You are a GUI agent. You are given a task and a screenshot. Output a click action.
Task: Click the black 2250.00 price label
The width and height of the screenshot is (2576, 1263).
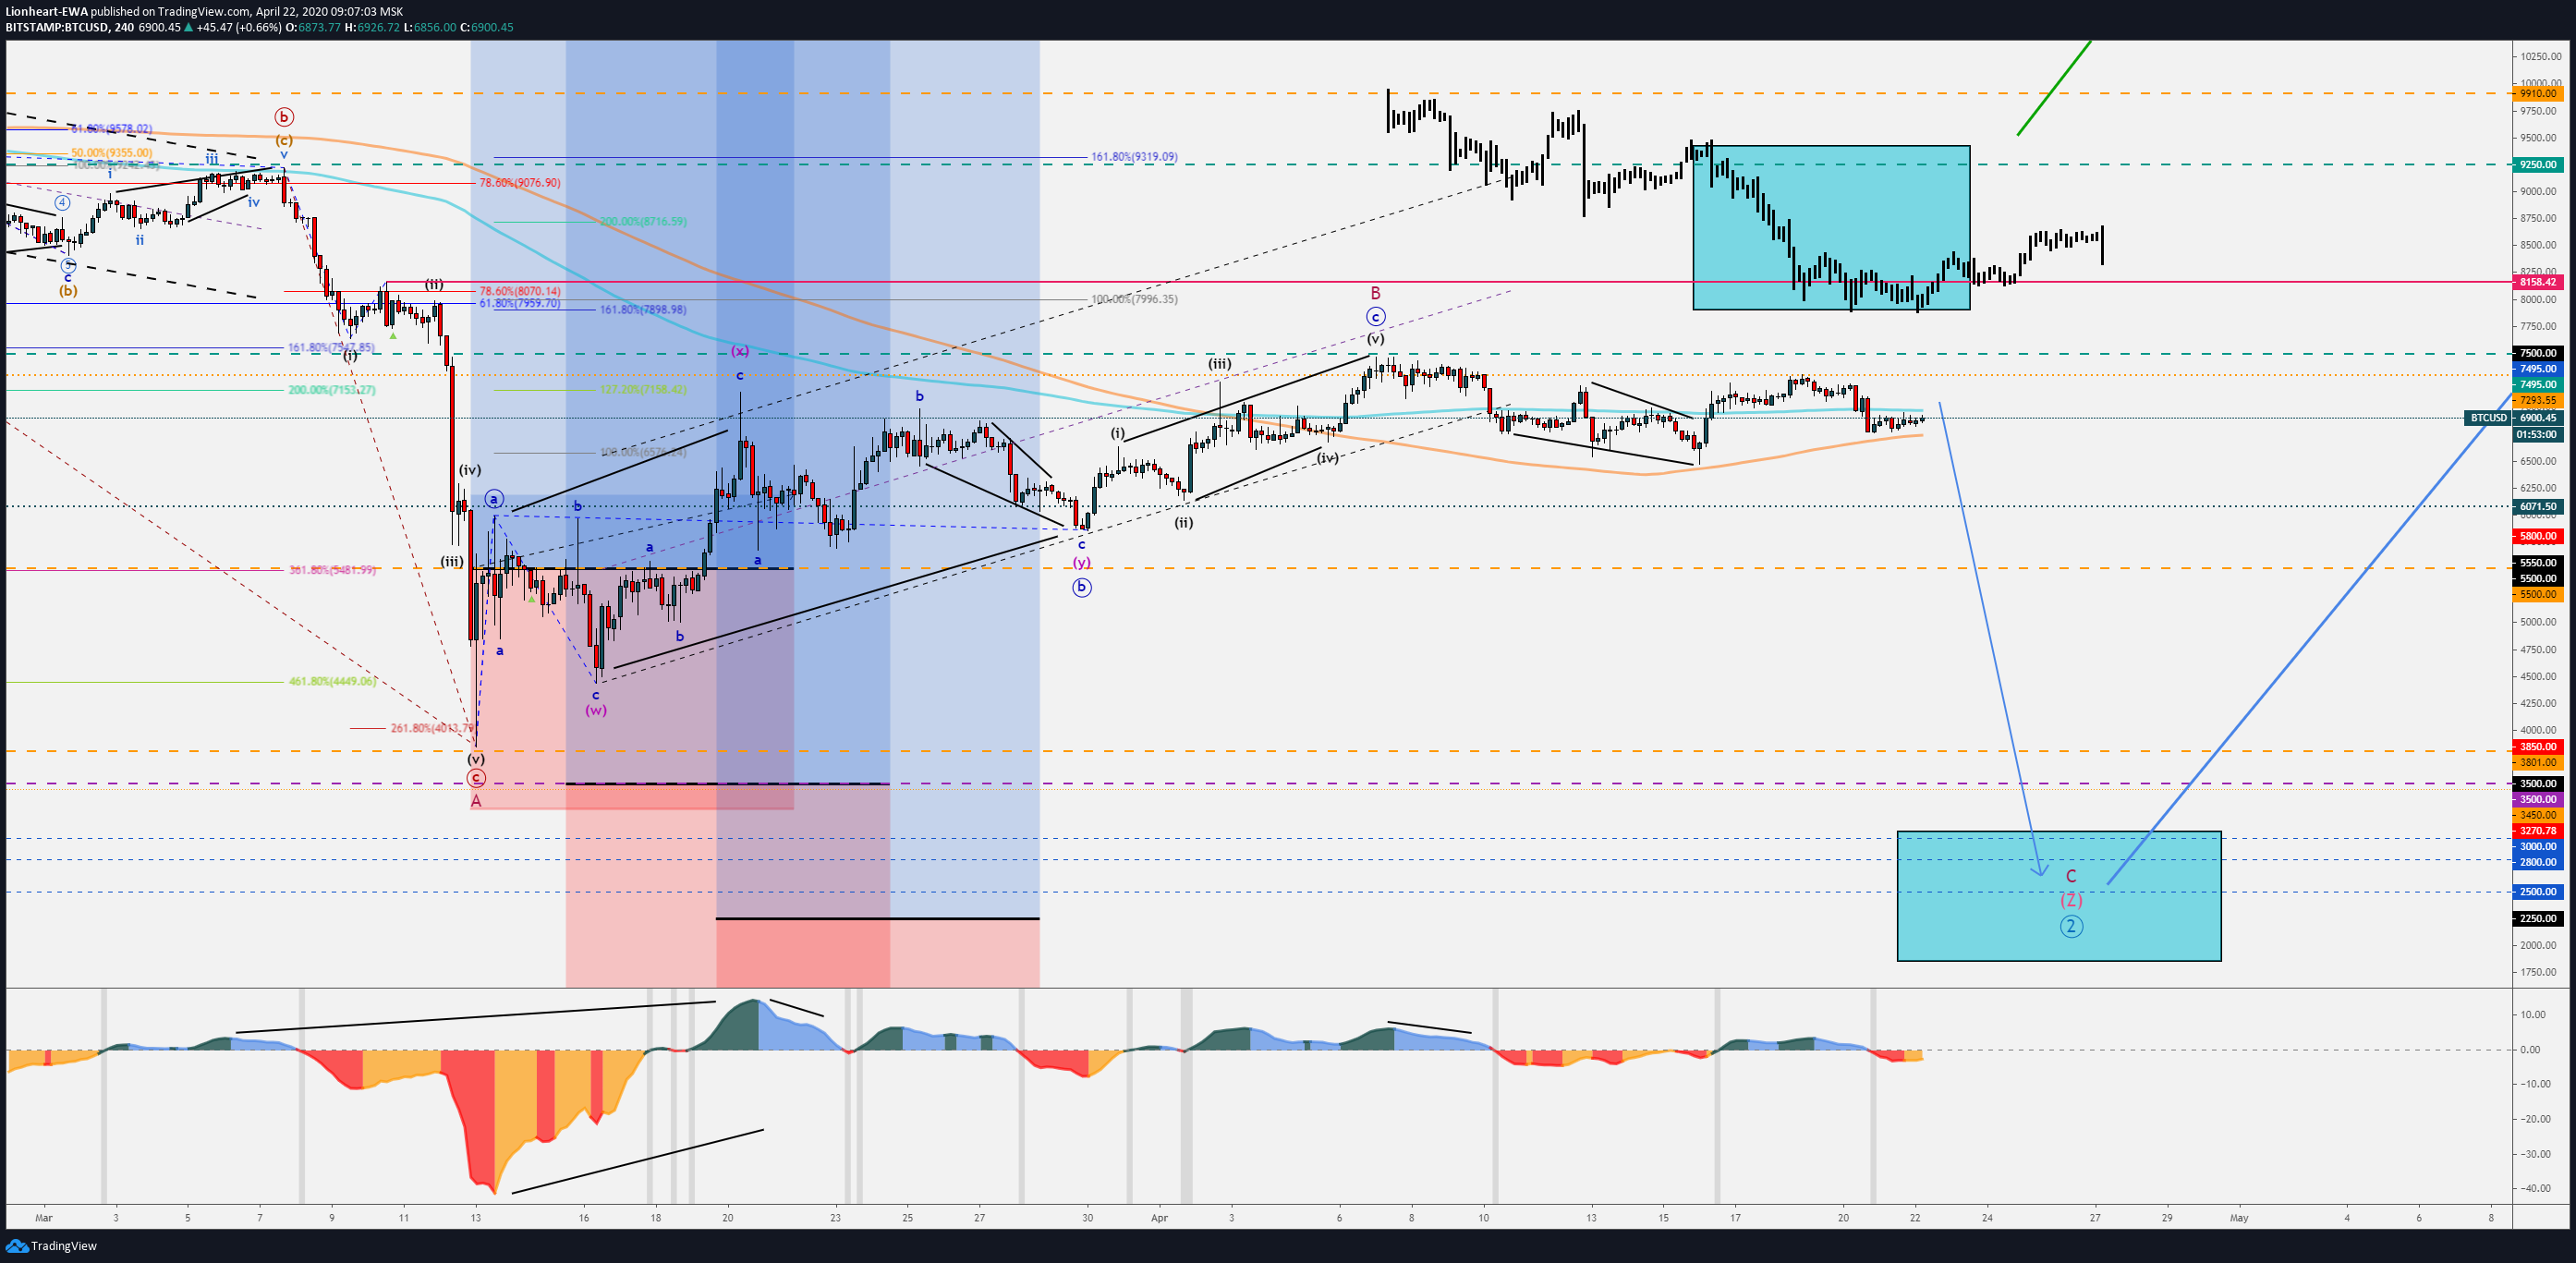2538,919
